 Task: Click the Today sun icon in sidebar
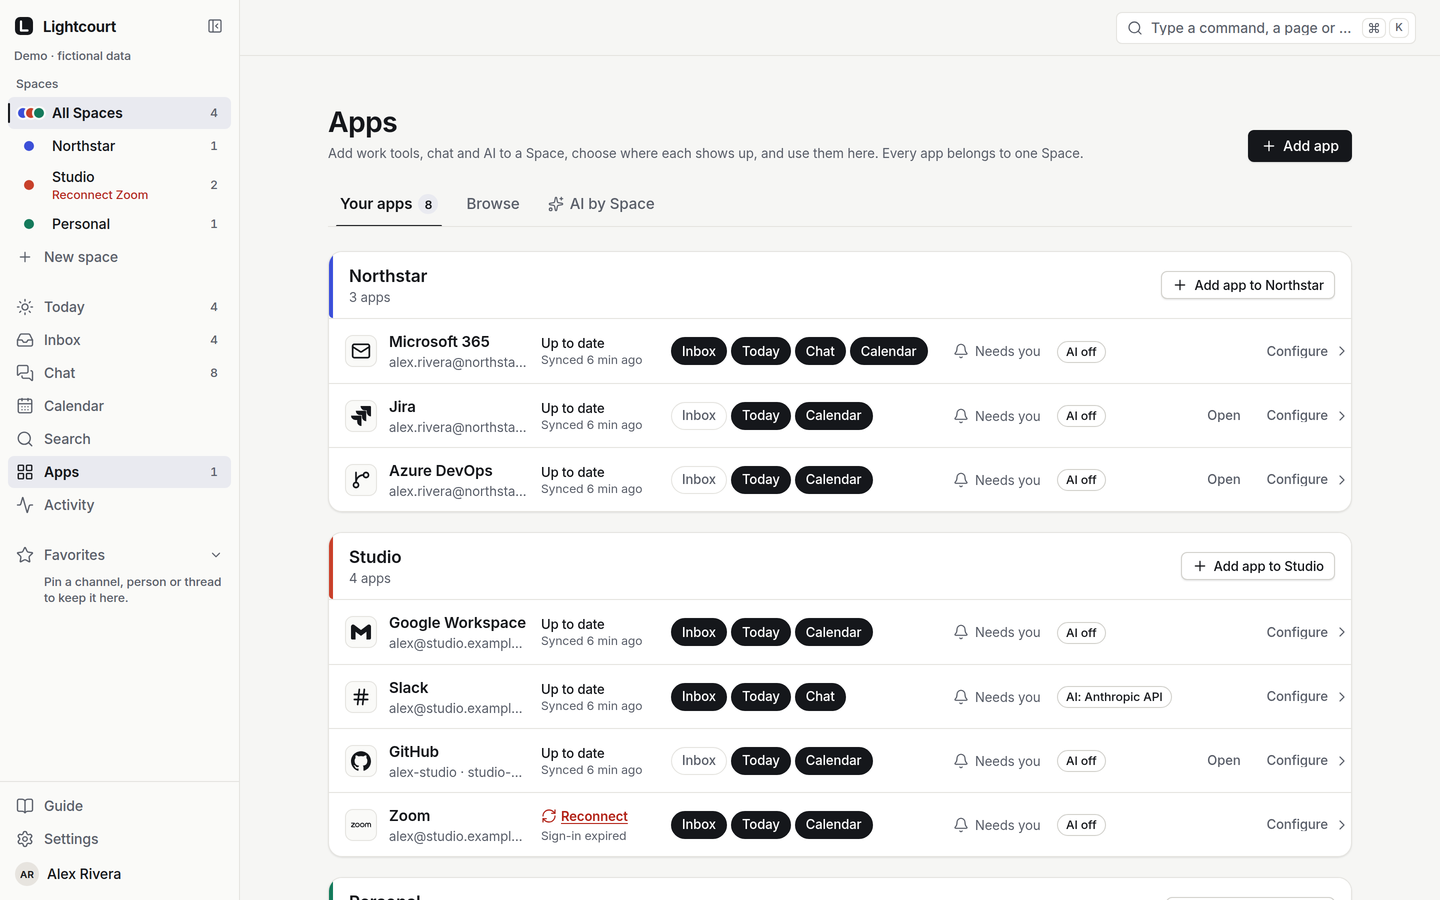pos(25,307)
